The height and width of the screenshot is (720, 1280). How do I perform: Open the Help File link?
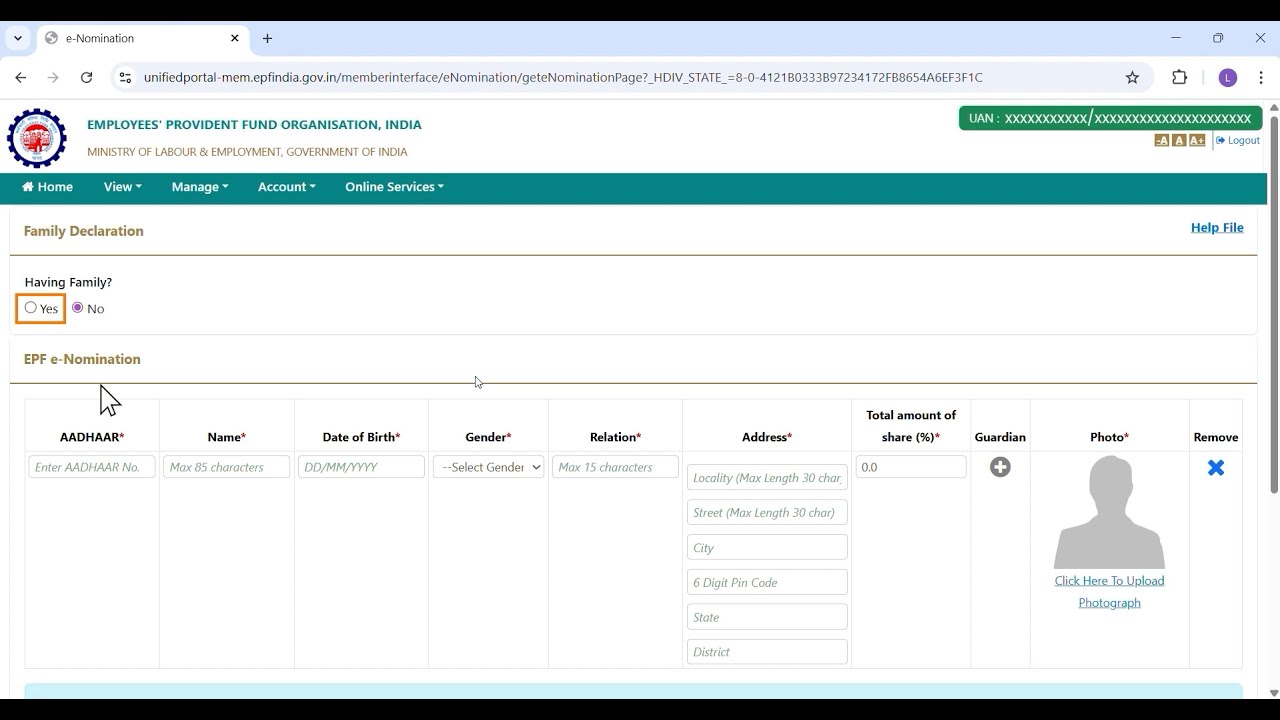[x=1217, y=228]
